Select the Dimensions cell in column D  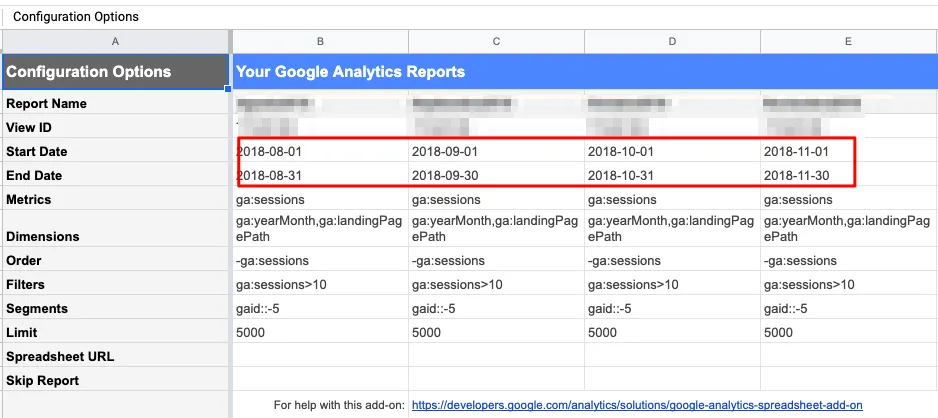click(x=672, y=228)
